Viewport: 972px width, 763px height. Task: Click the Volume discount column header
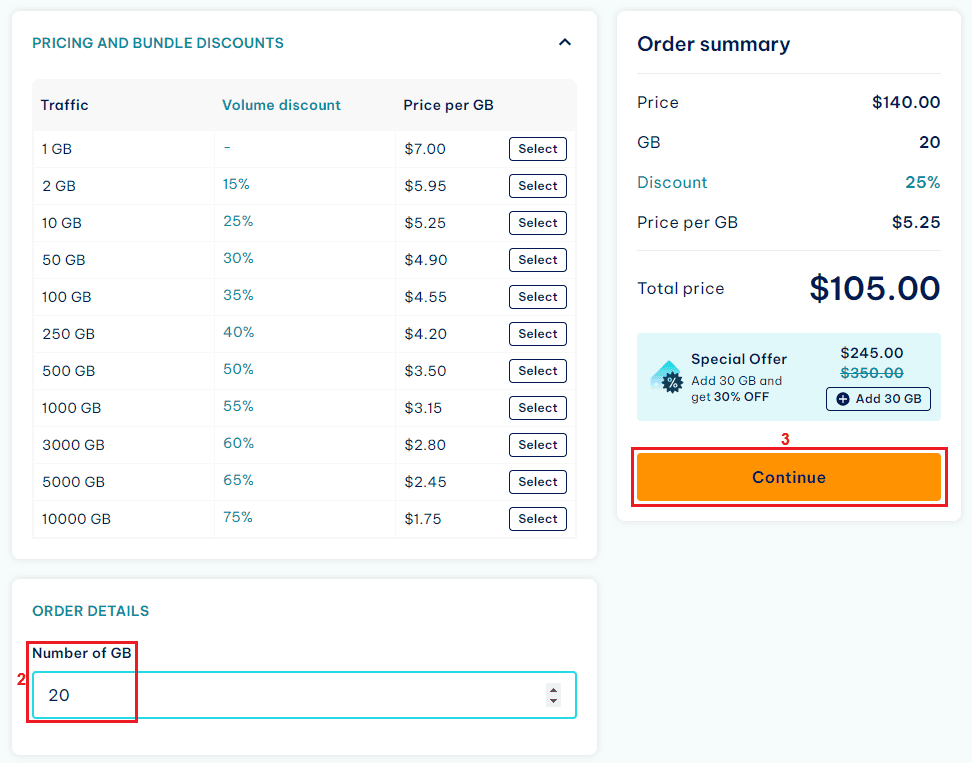click(x=281, y=105)
